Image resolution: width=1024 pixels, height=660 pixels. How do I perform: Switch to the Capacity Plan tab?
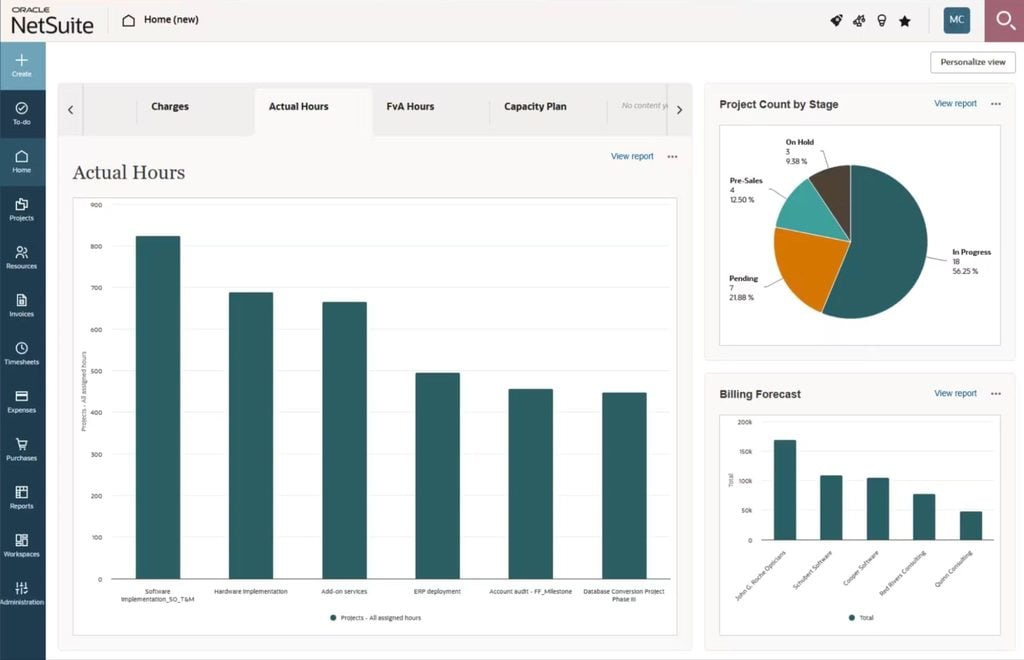pyautogui.click(x=535, y=106)
